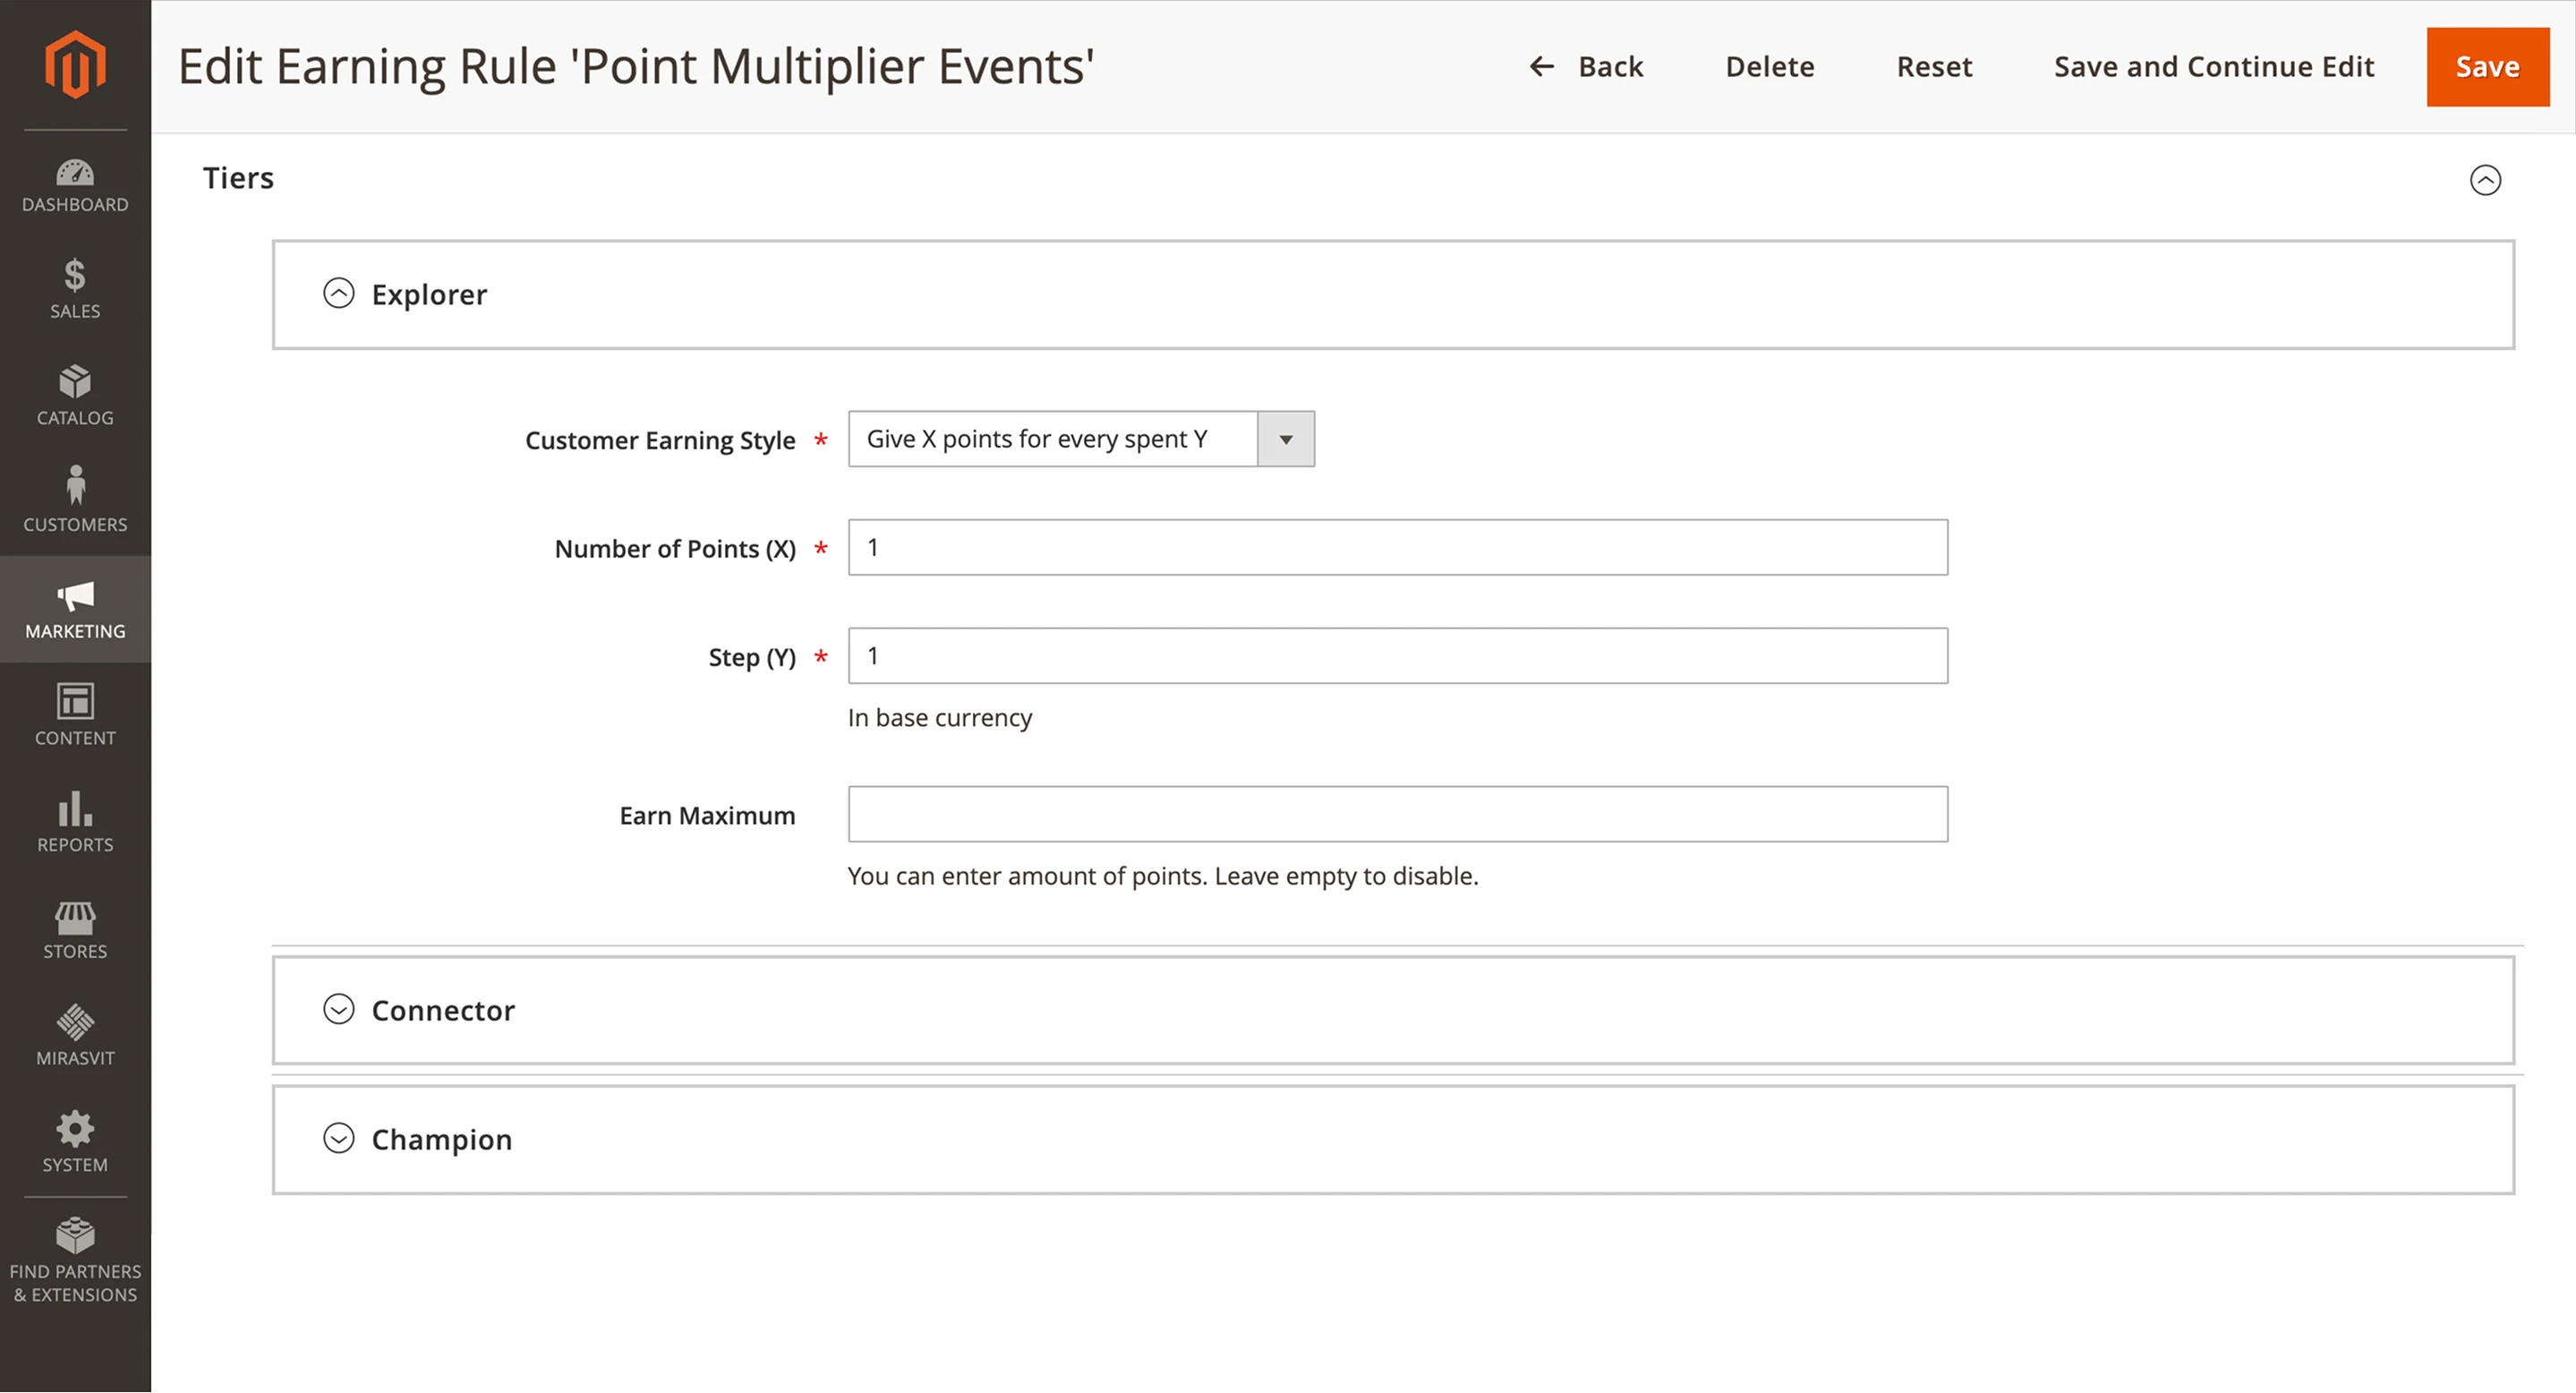2576x1393 pixels.
Task: Delete the earning rule
Action: (1769, 66)
